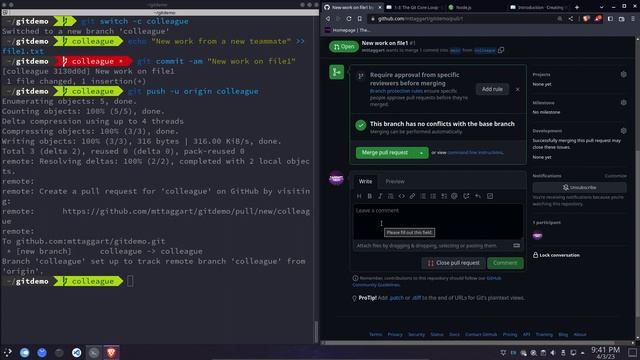Open the merge method dropdown arrow
Screen dimensions: 640x360
click(x=421, y=153)
